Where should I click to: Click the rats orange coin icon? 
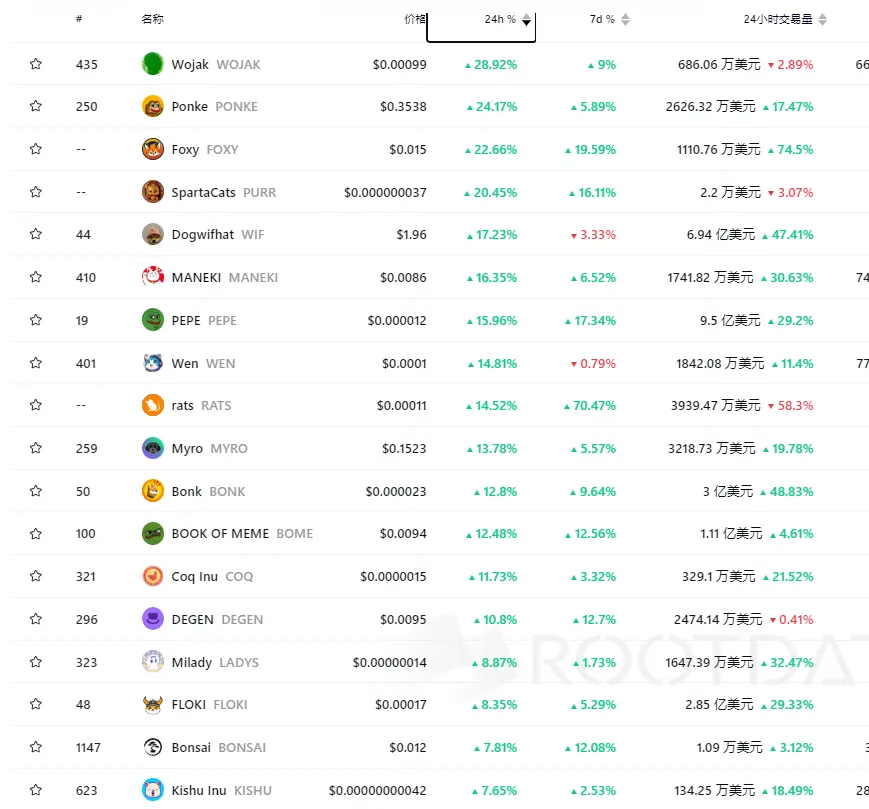coord(152,405)
